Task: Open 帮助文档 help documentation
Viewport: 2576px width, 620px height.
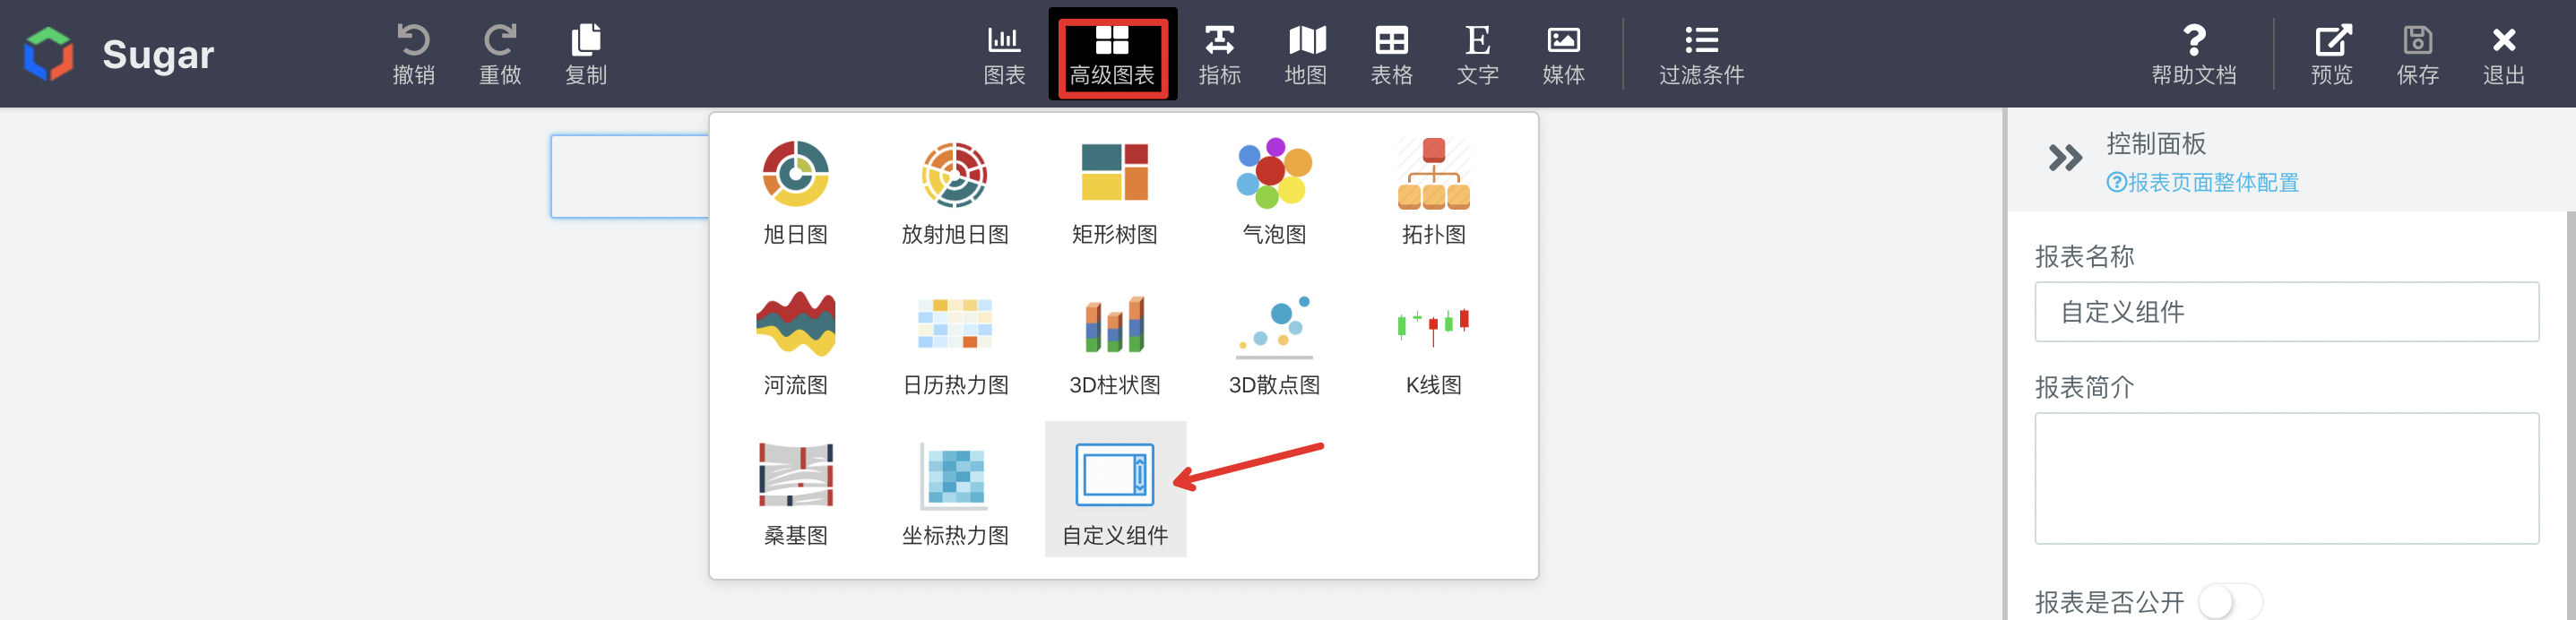Action: 2194,54
